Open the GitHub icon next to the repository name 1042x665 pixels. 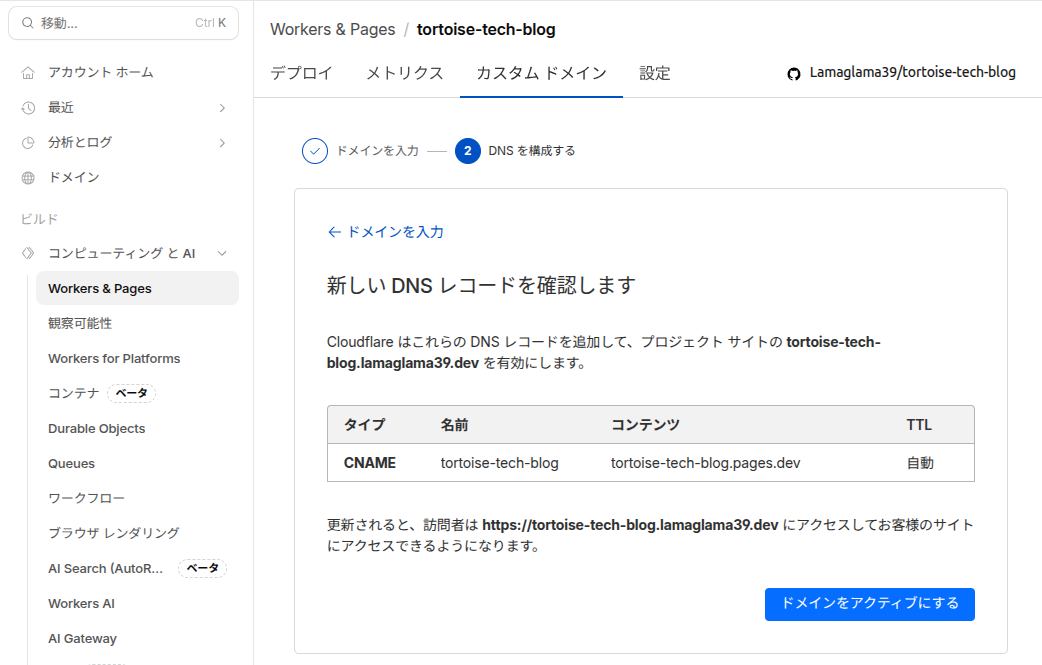pos(793,72)
